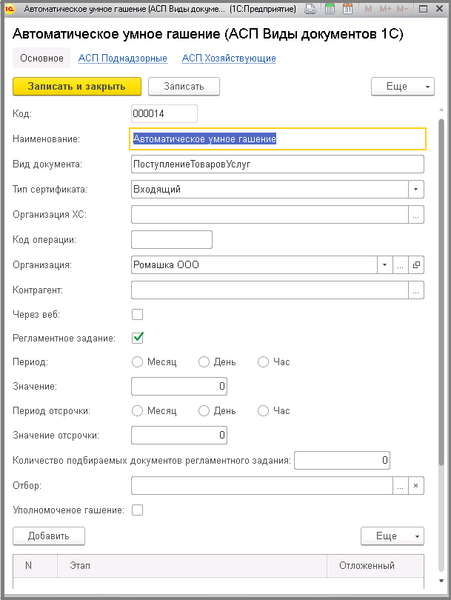Click the Добавить button
Screen dimensions: 451x600
pos(49,536)
